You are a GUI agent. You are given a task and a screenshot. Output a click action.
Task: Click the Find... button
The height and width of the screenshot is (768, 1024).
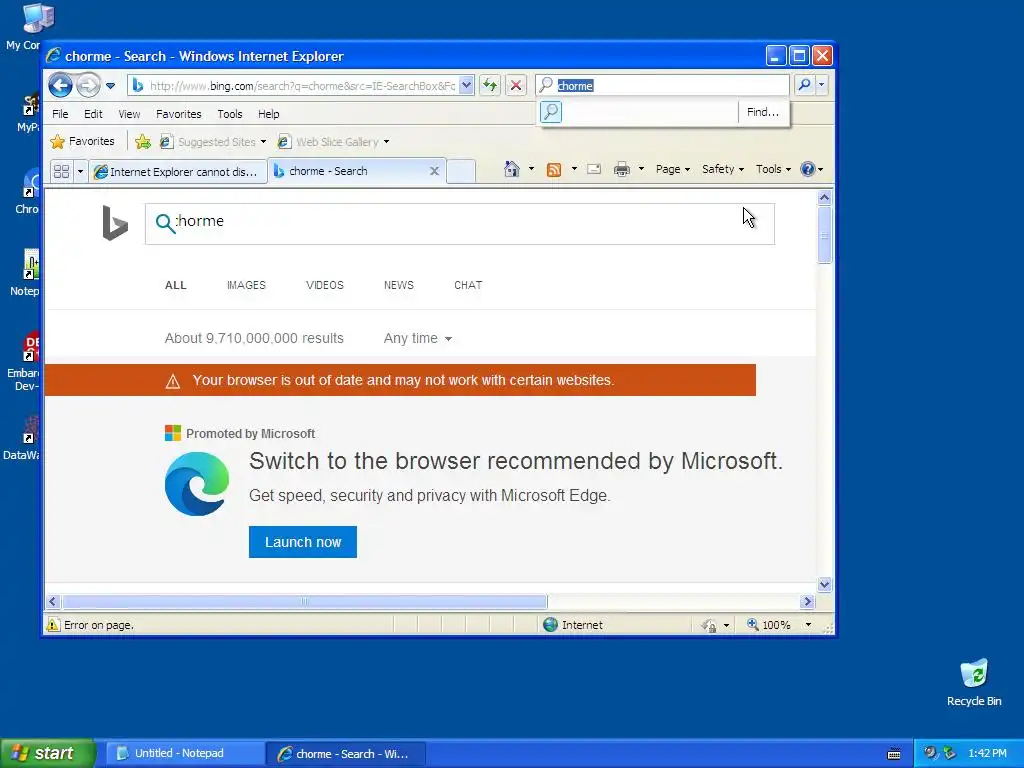763,112
